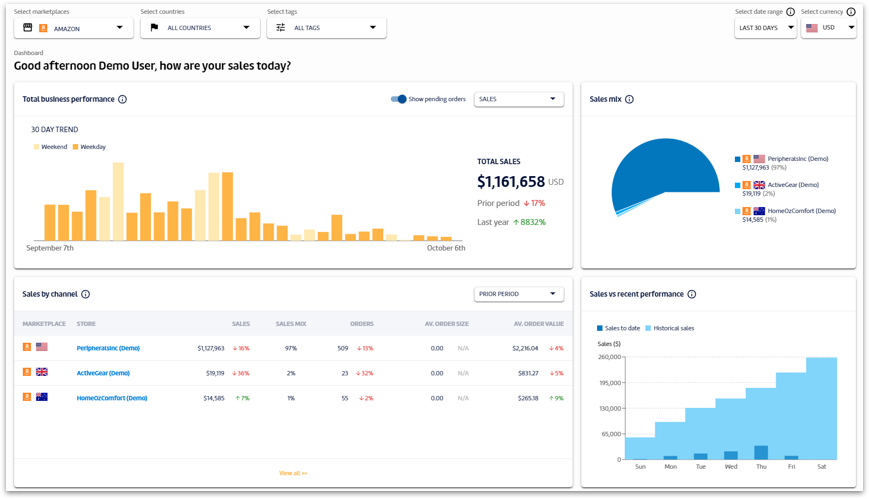Click Amazon icon beside PeripheralsInc in legend

click(x=747, y=159)
